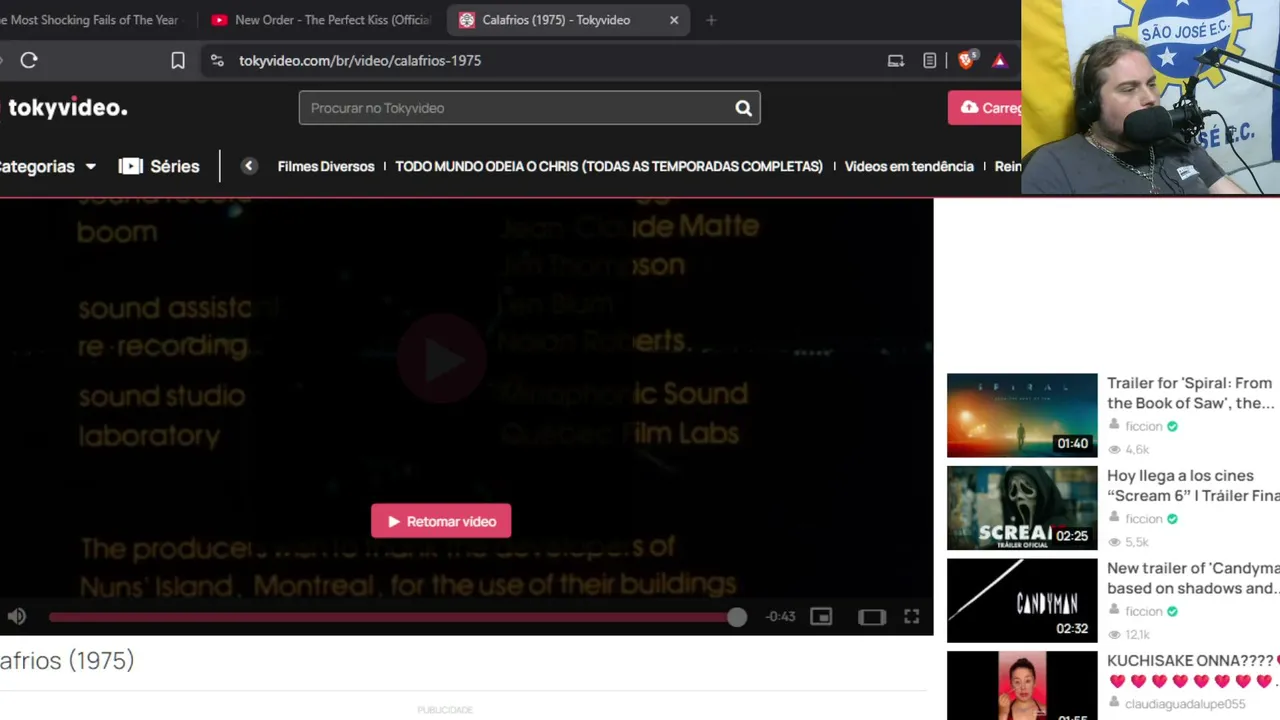The width and height of the screenshot is (1280, 720).
Task: View site information icon beside the URL
Action: point(217,60)
